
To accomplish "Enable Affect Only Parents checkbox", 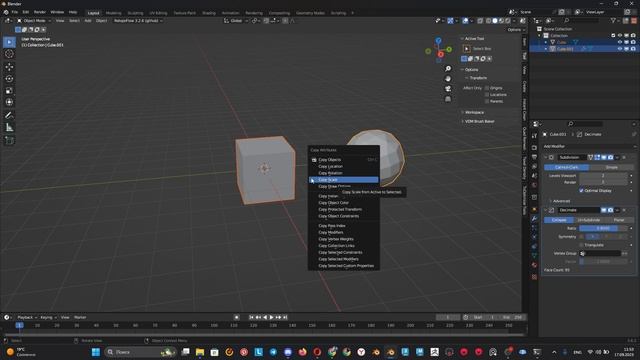I will (x=487, y=101).
